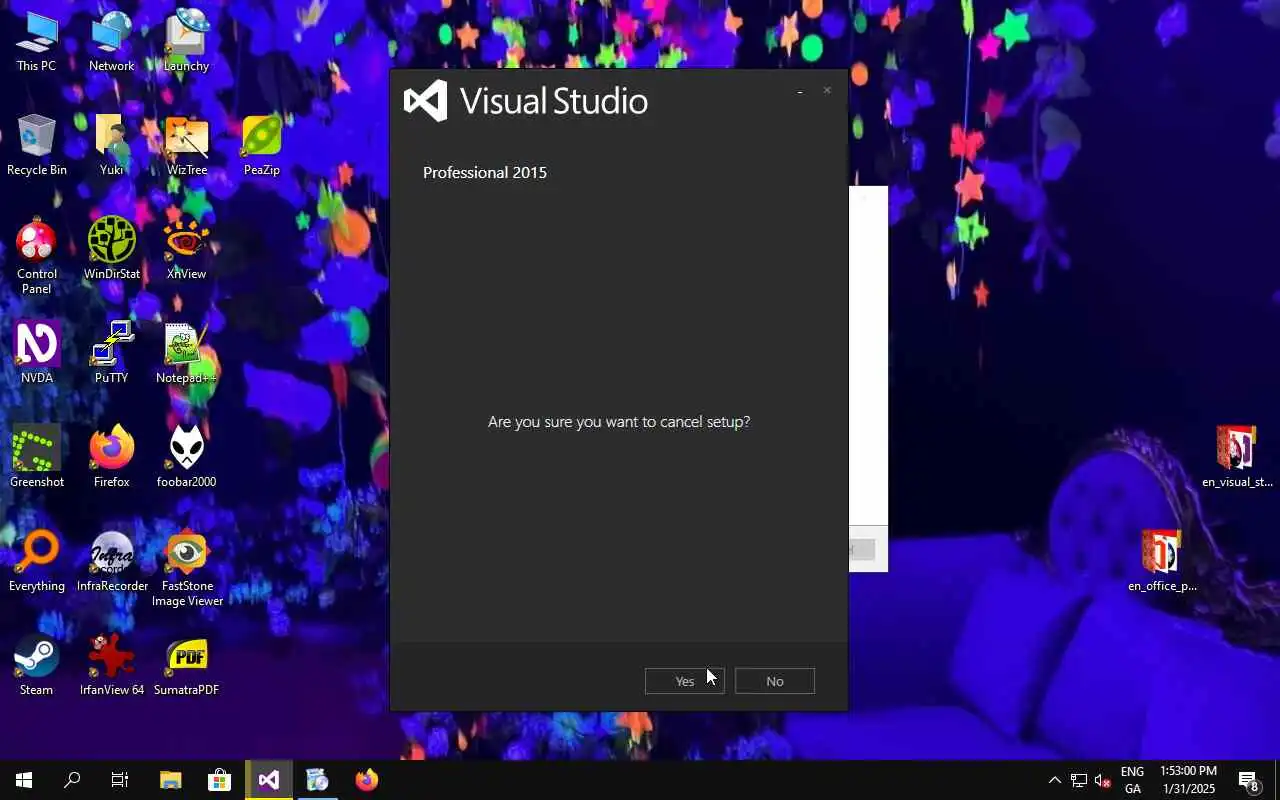
Task: Launch WizTree from the desktop
Action: click(187, 146)
